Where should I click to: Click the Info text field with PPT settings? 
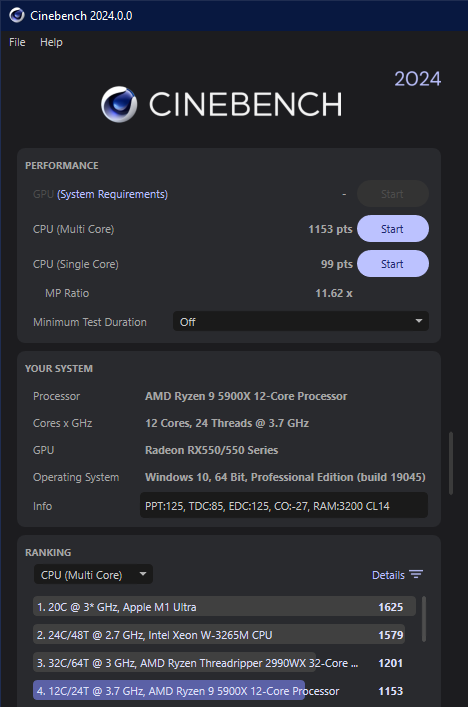click(x=284, y=505)
